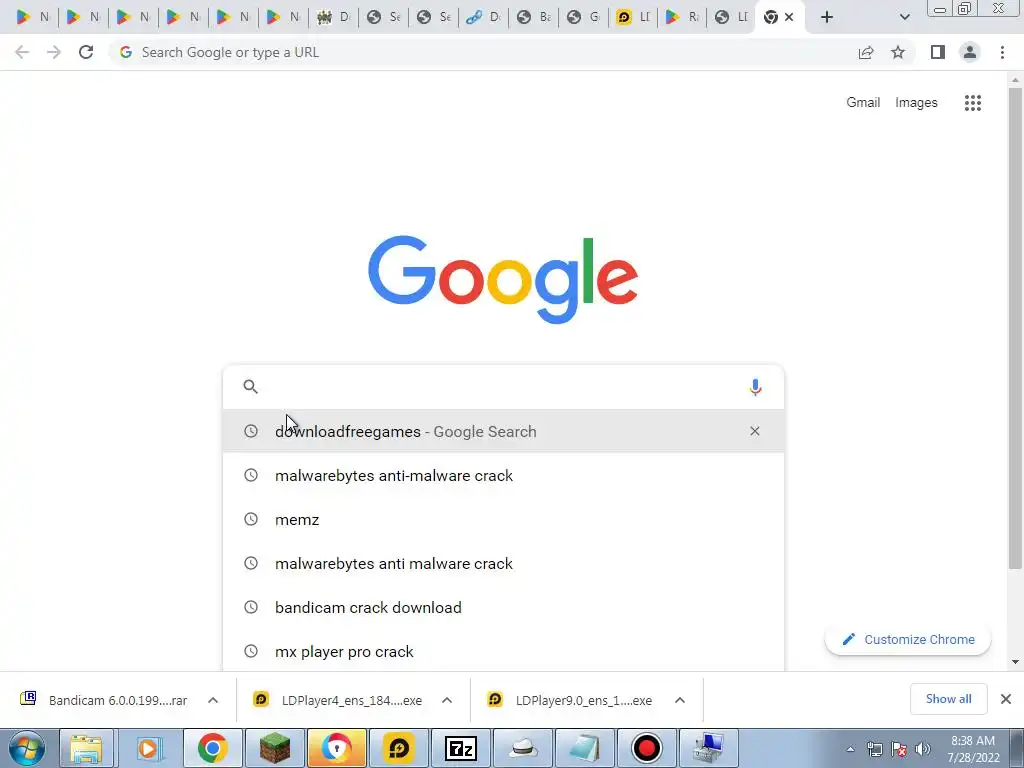Click the Google logo

tap(503, 280)
